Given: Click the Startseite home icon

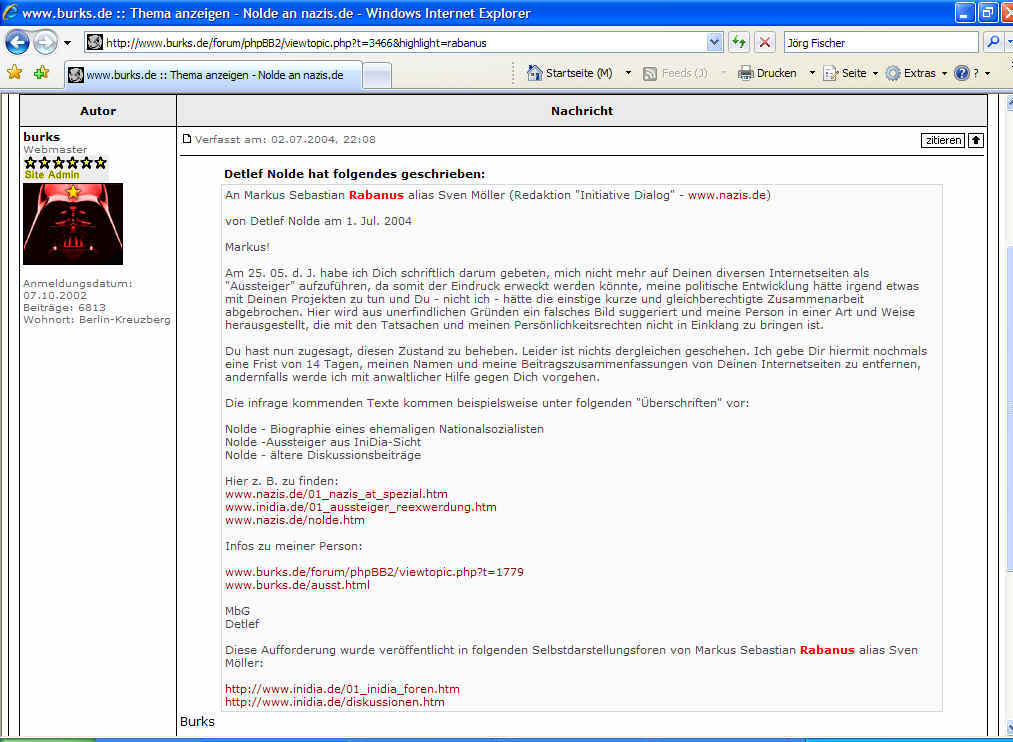Looking at the screenshot, I should [534, 73].
